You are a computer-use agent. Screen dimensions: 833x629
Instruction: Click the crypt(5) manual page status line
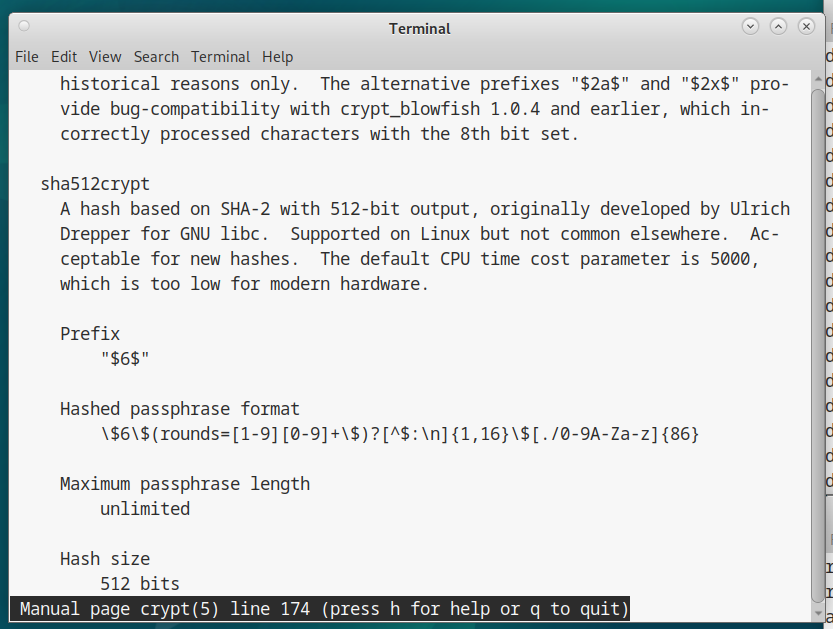click(x=324, y=609)
